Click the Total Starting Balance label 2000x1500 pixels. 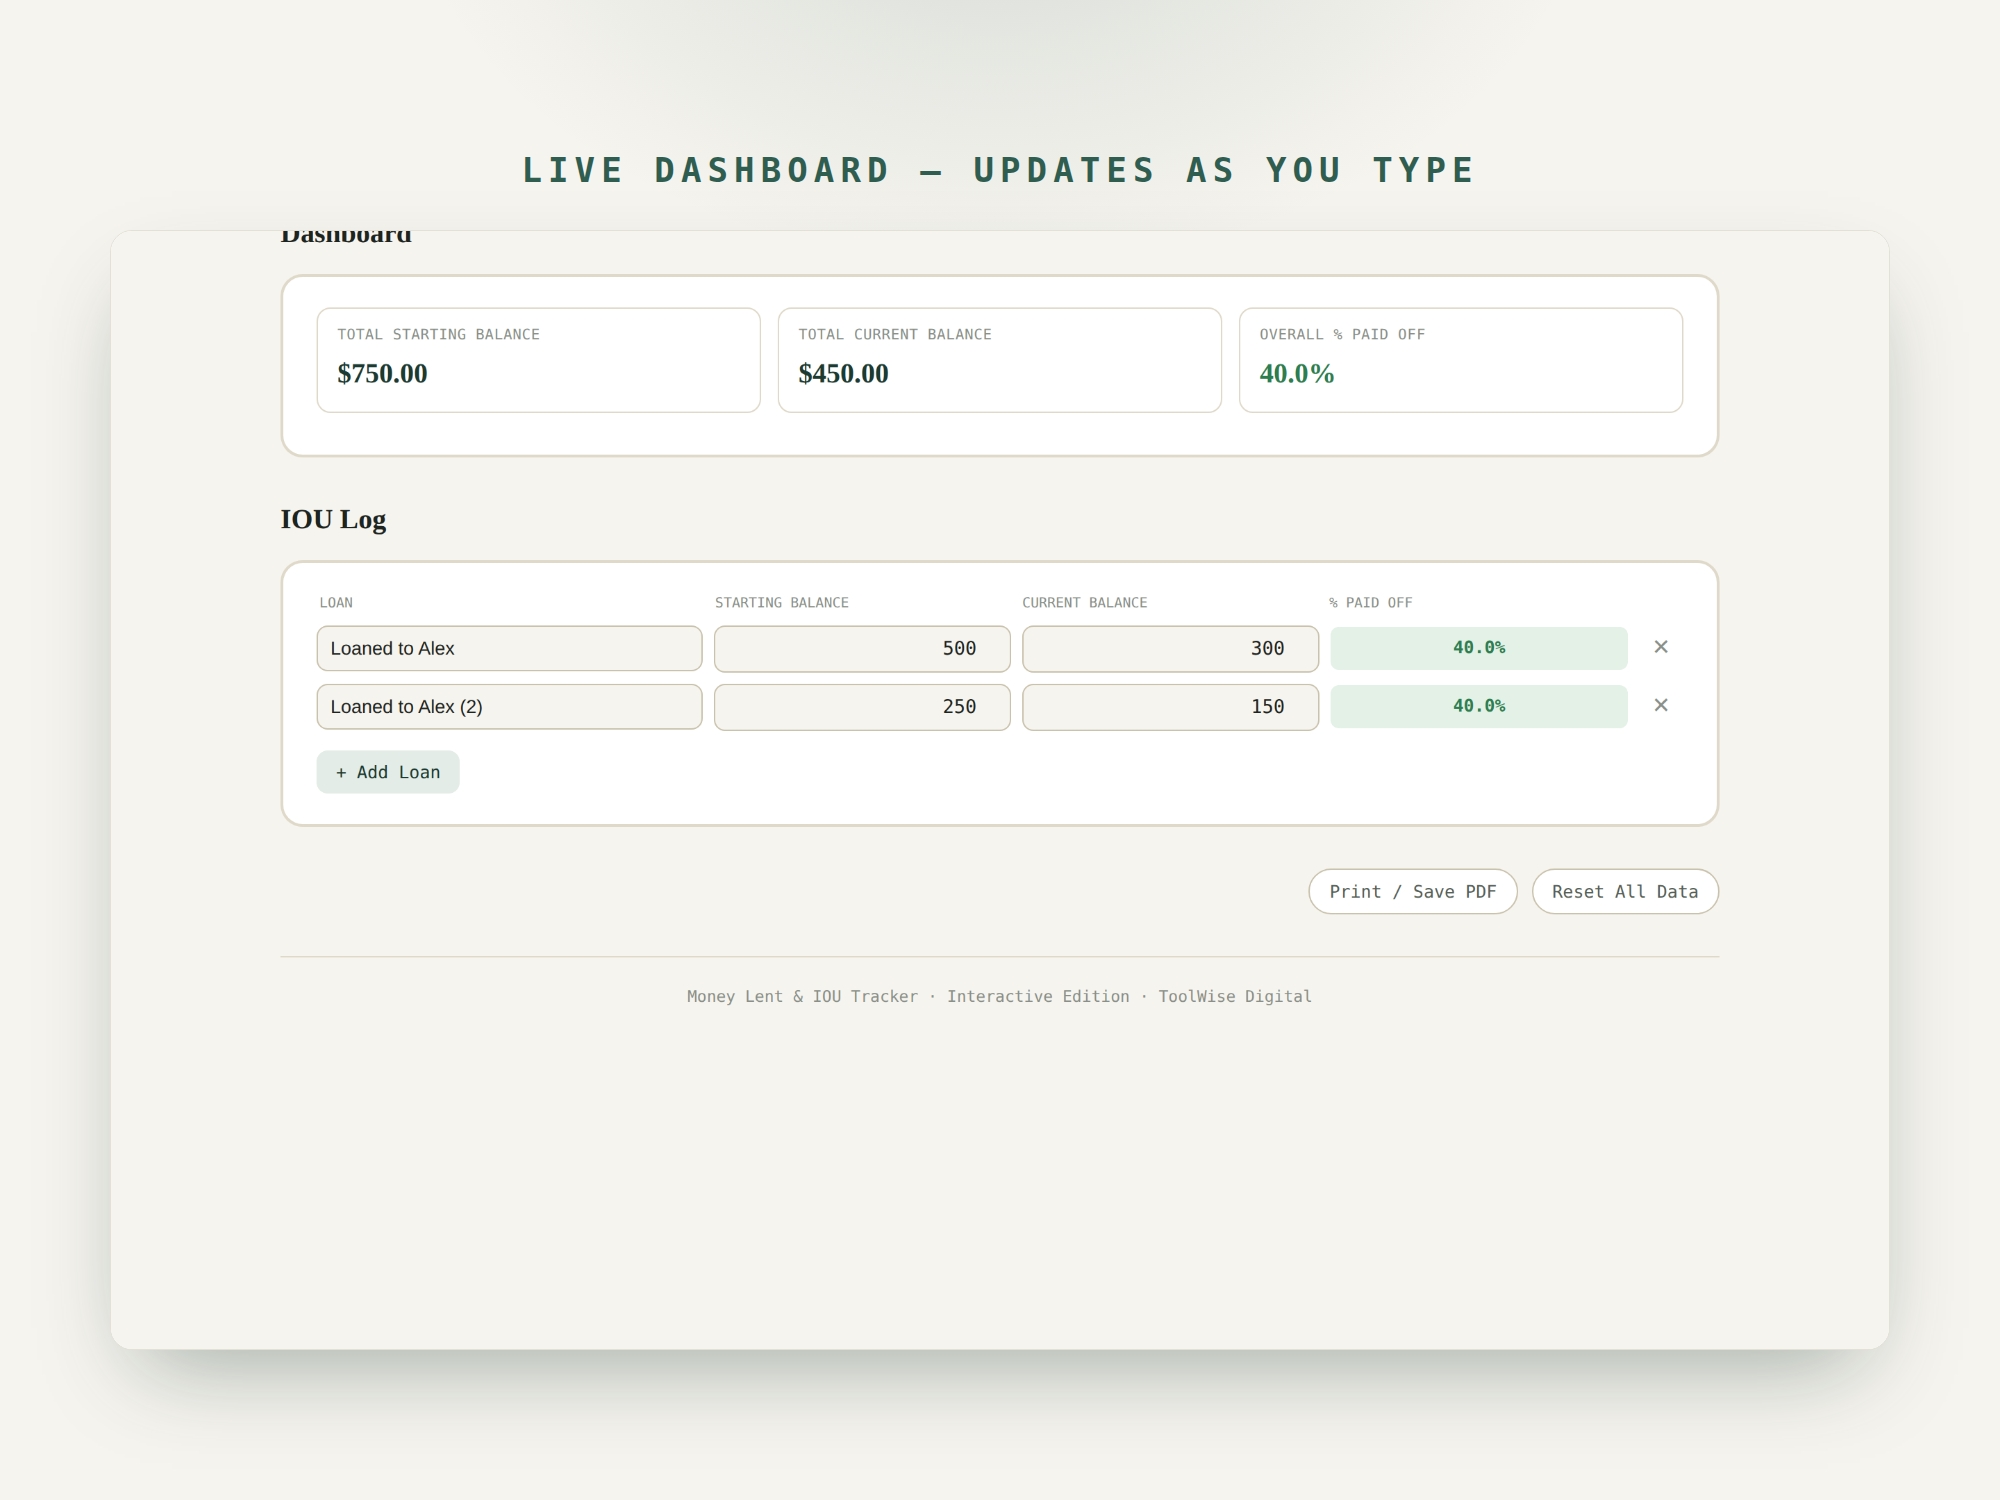pyautogui.click(x=438, y=334)
